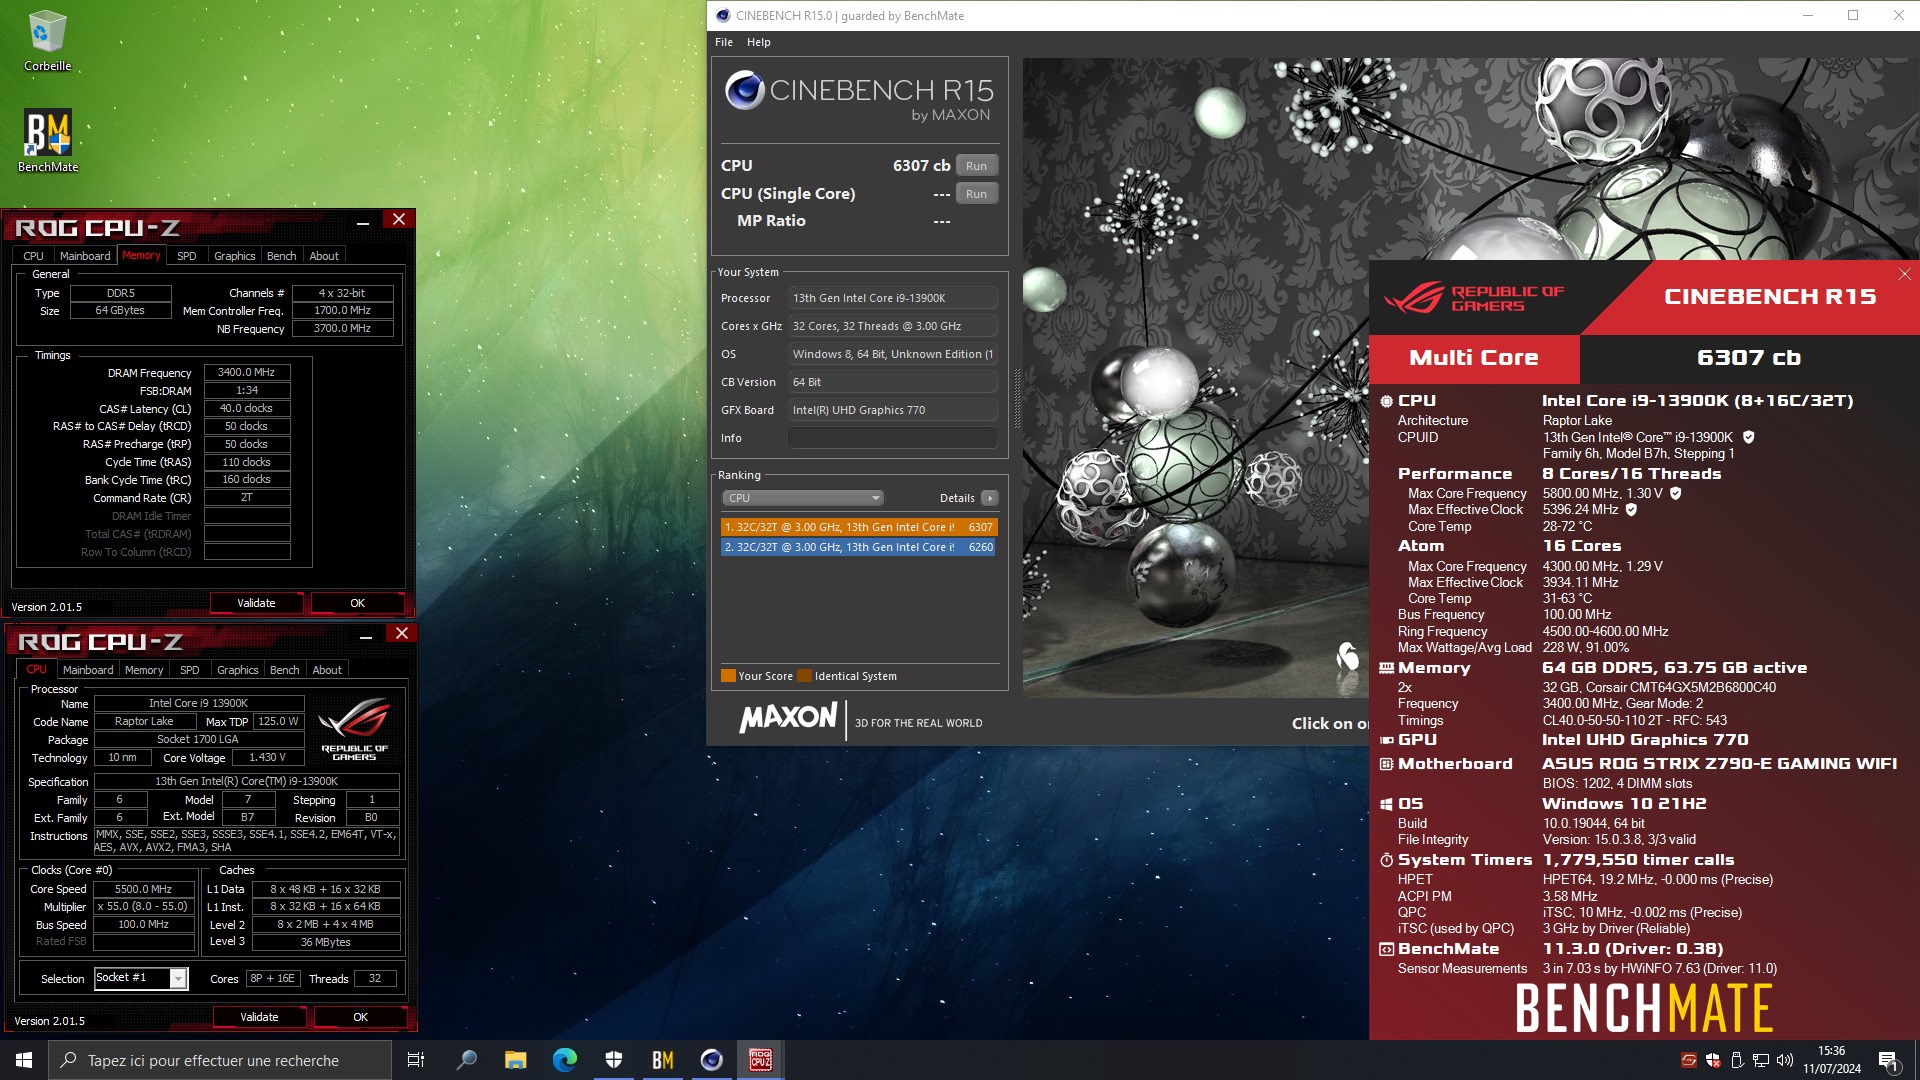1920x1080 pixels.
Task: Click the NB Frequency value 3700.0 MHz
Action: coord(342,328)
